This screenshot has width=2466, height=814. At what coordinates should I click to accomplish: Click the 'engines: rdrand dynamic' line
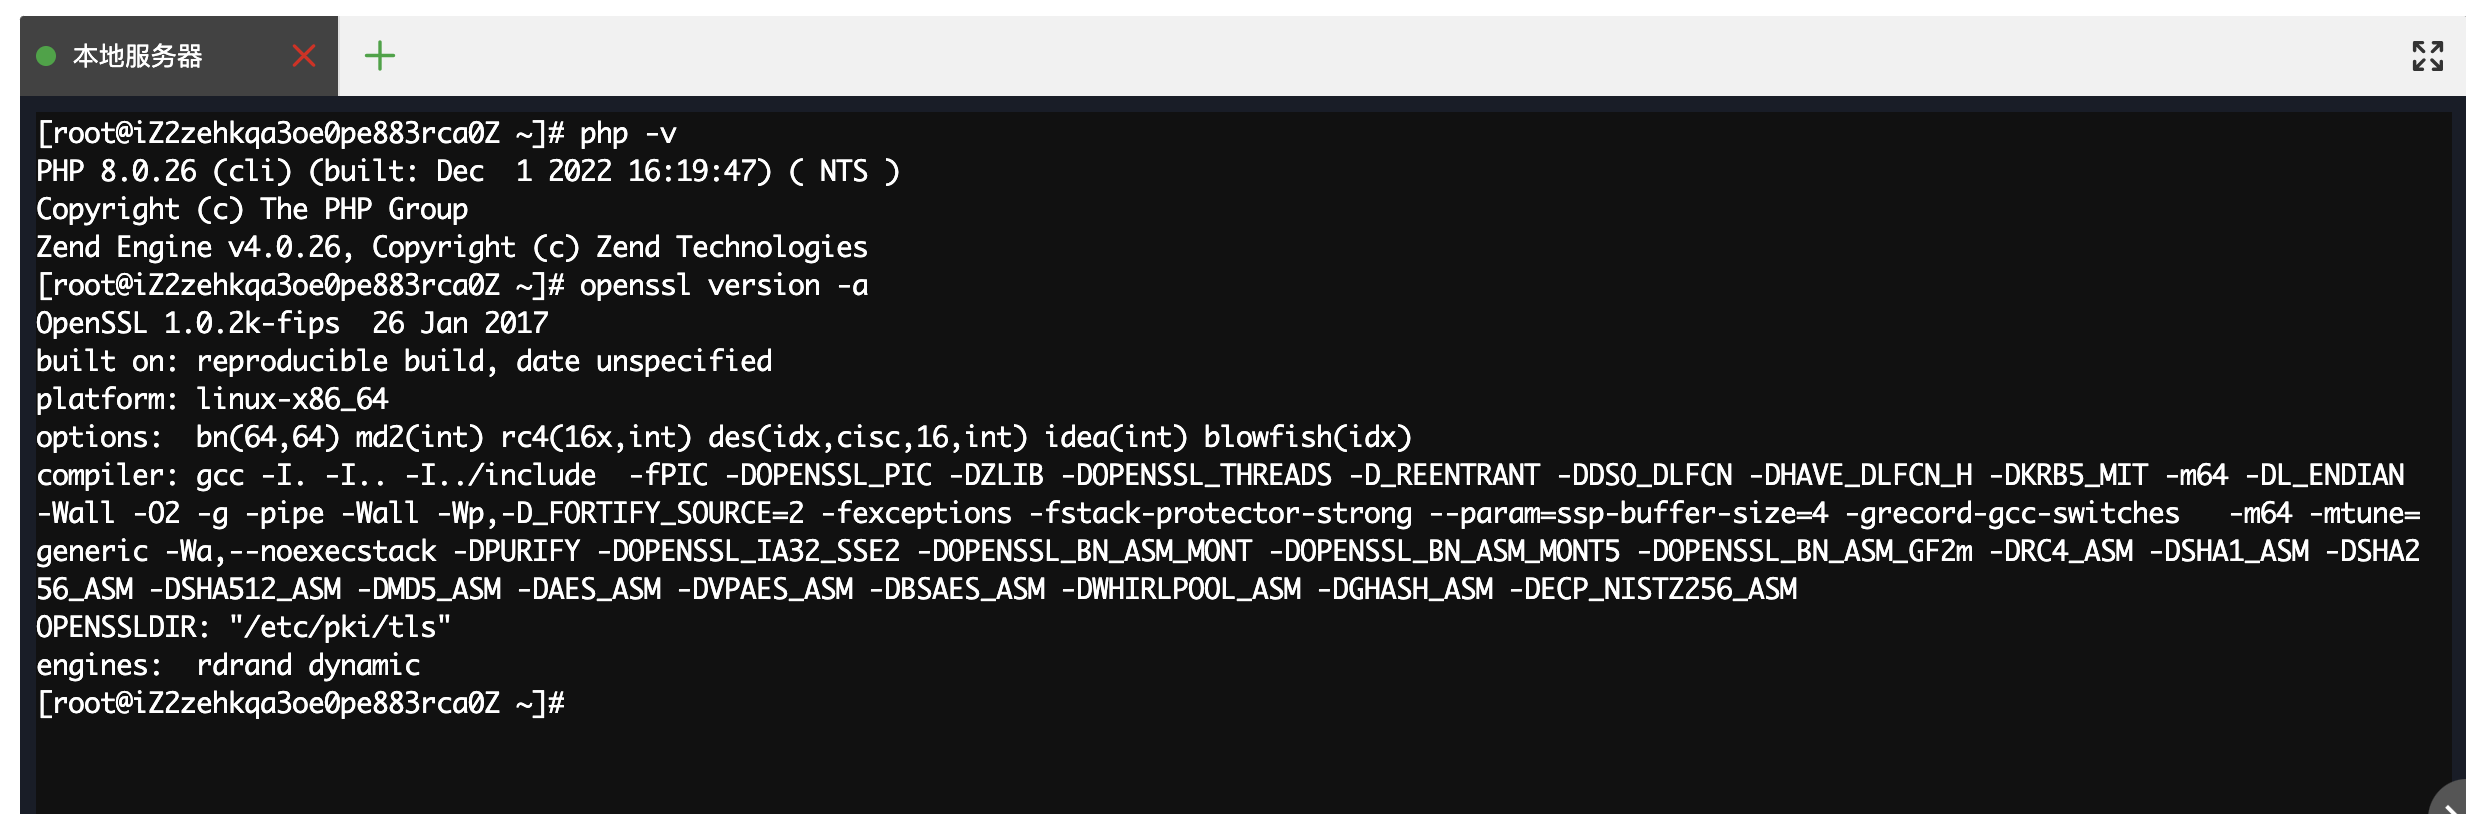point(228,665)
